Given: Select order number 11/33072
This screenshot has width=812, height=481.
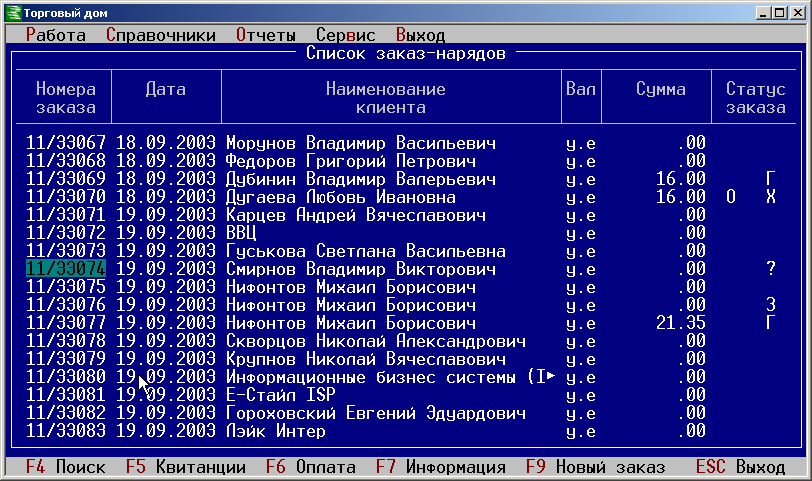Looking at the screenshot, I should [x=66, y=232].
